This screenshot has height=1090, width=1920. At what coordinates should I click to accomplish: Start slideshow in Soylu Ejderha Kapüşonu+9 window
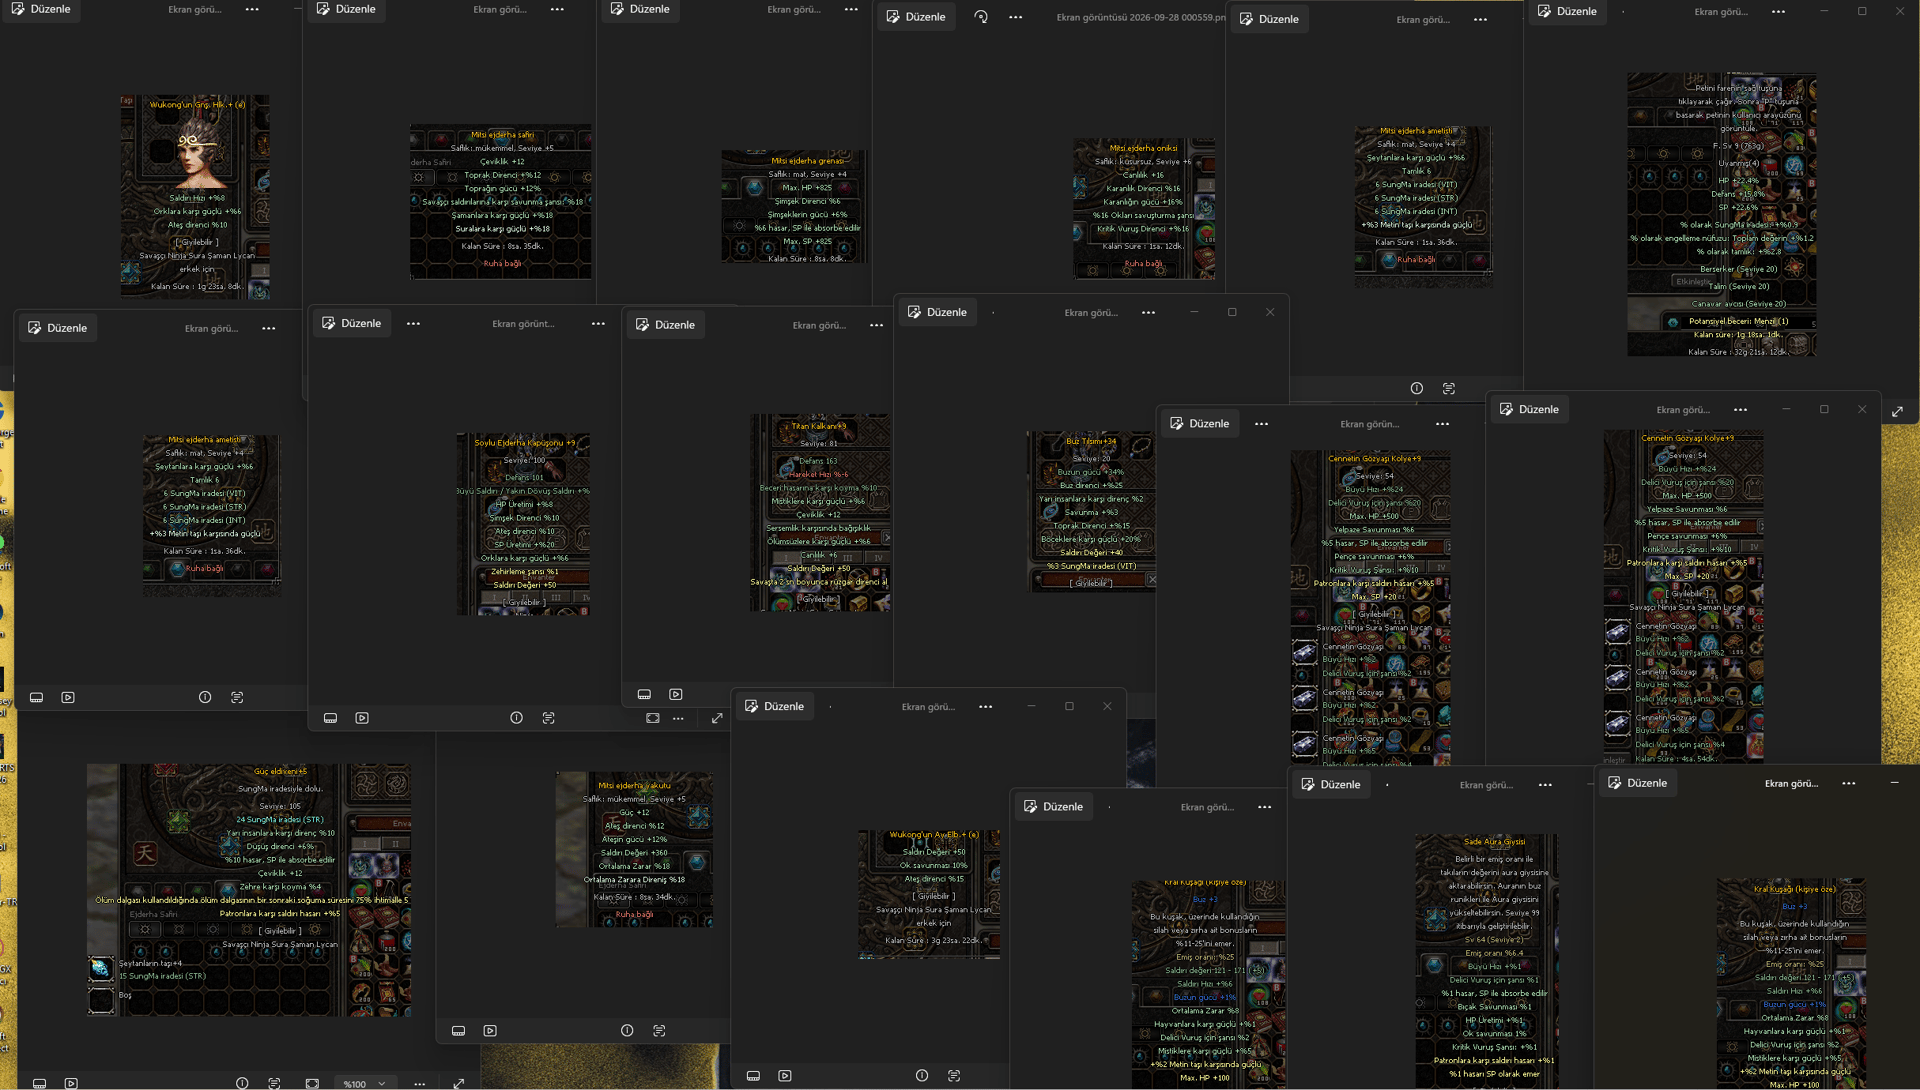[x=362, y=717]
